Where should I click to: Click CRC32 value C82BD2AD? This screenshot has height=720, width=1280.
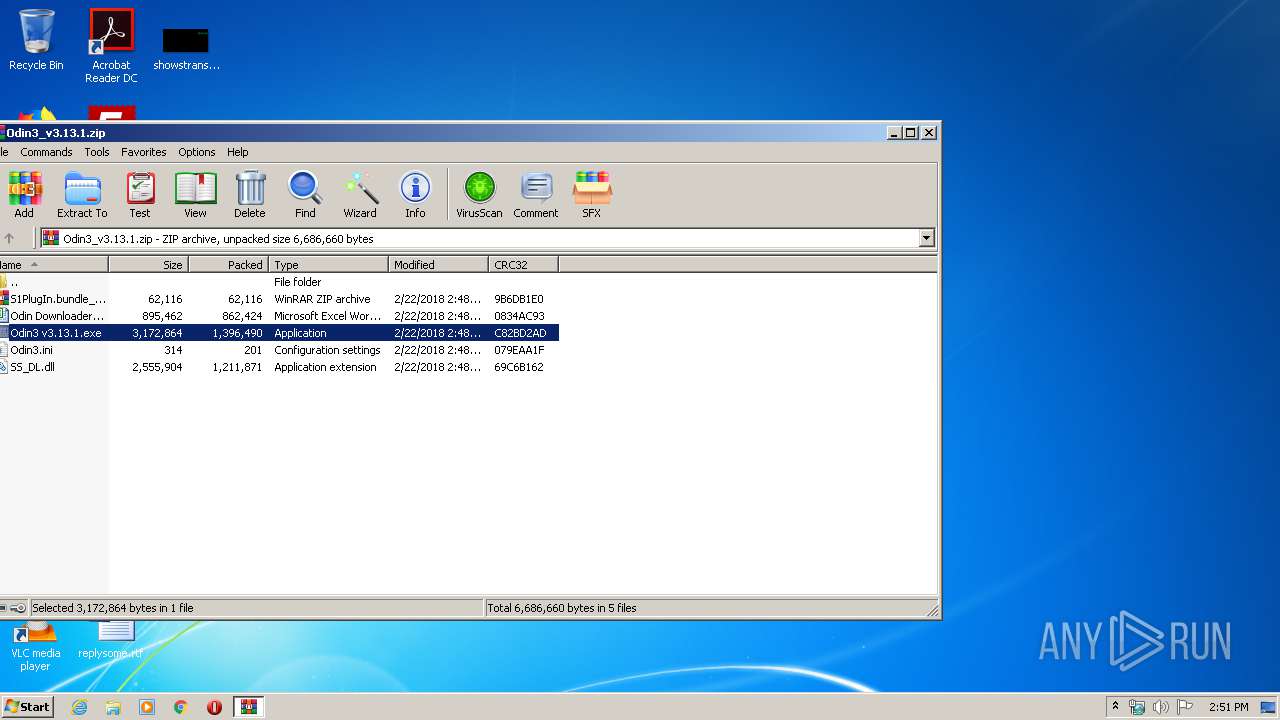pos(520,333)
